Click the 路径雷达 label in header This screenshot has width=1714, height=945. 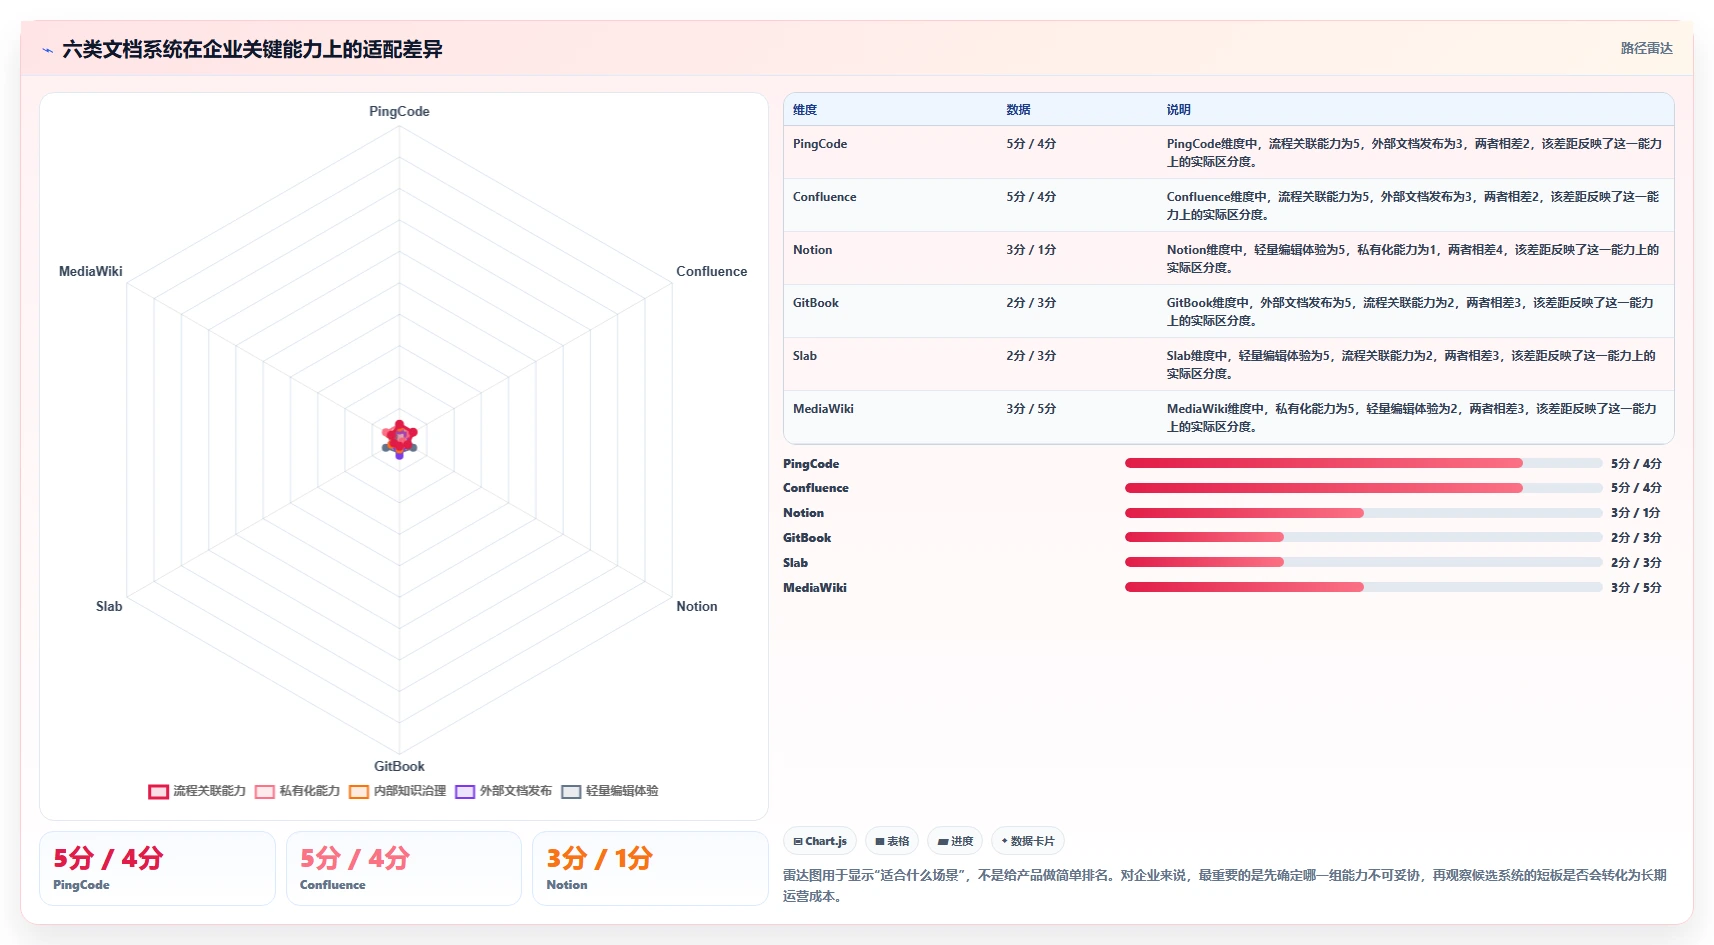[x=1646, y=48]
